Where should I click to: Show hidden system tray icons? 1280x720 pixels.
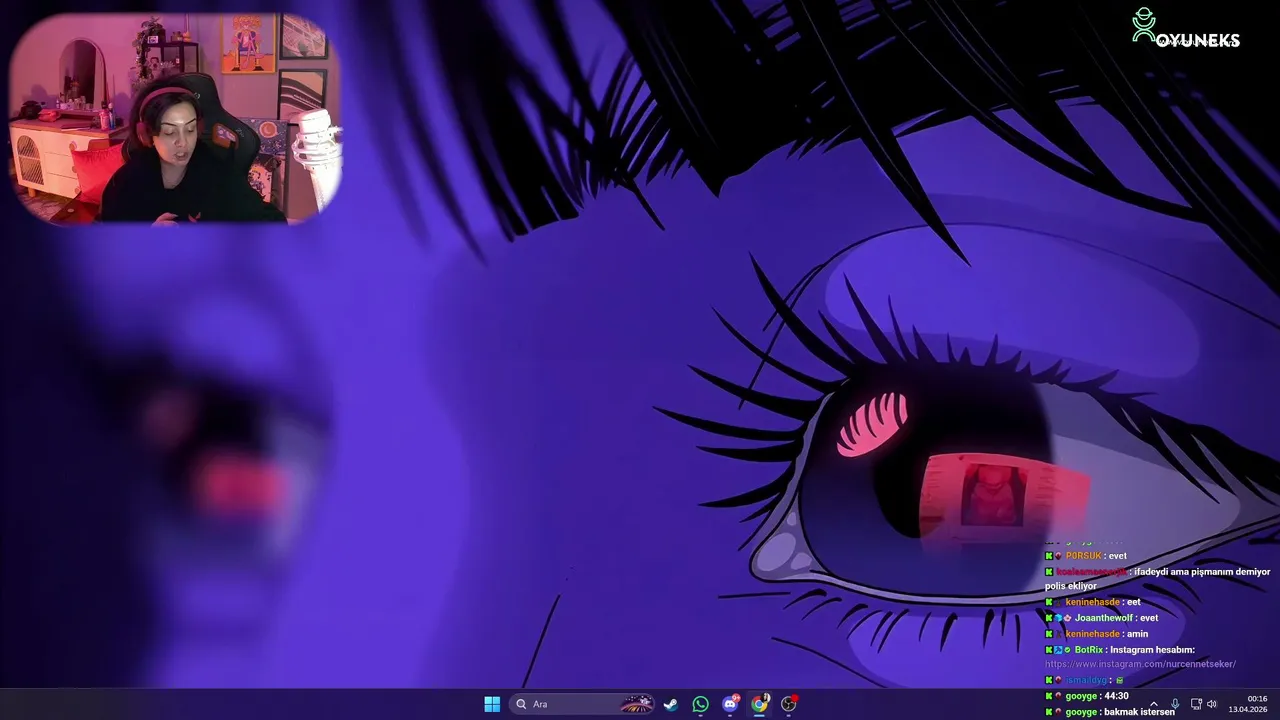[x=1153, y=704]
